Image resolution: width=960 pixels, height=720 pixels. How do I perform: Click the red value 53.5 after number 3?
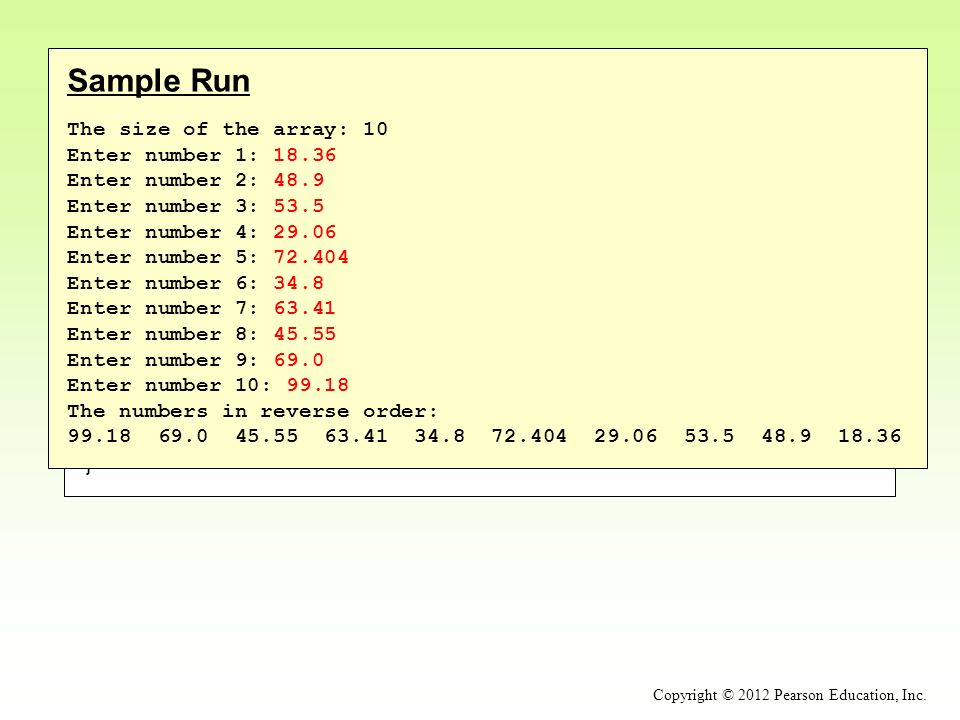click(x=299, y=206)
